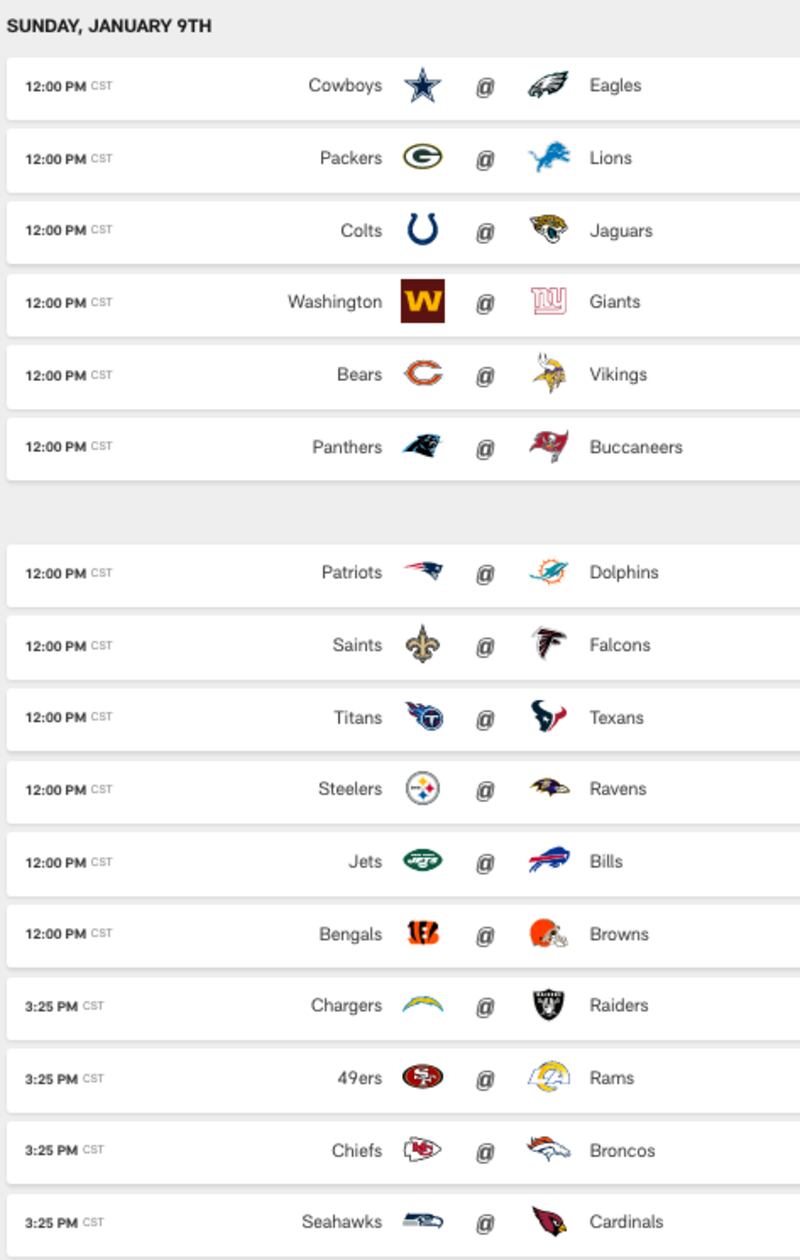Click the Pittsburgh Steelers logo
800x1260 pixels.
(x=423, y=789)
